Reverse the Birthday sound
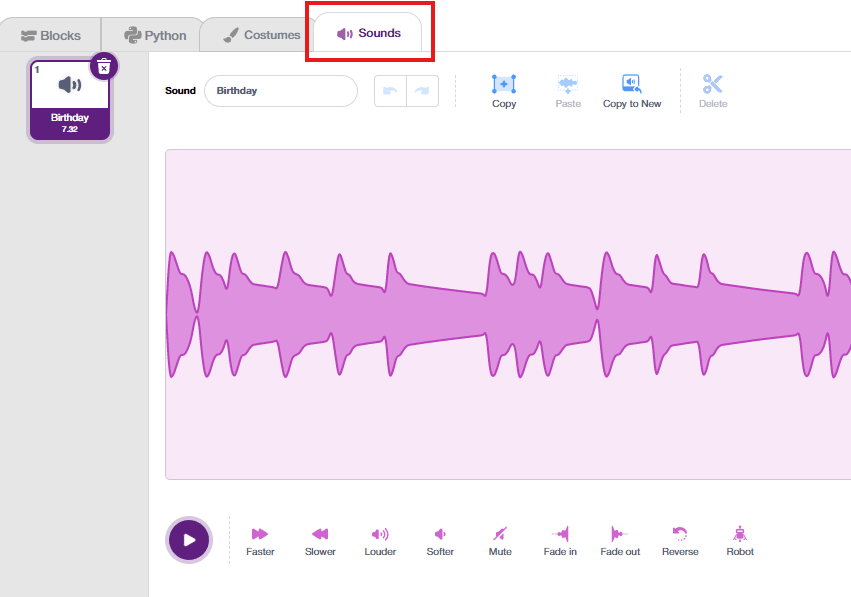The height and width of the screenshot is (597, 851). coord(680,540)
